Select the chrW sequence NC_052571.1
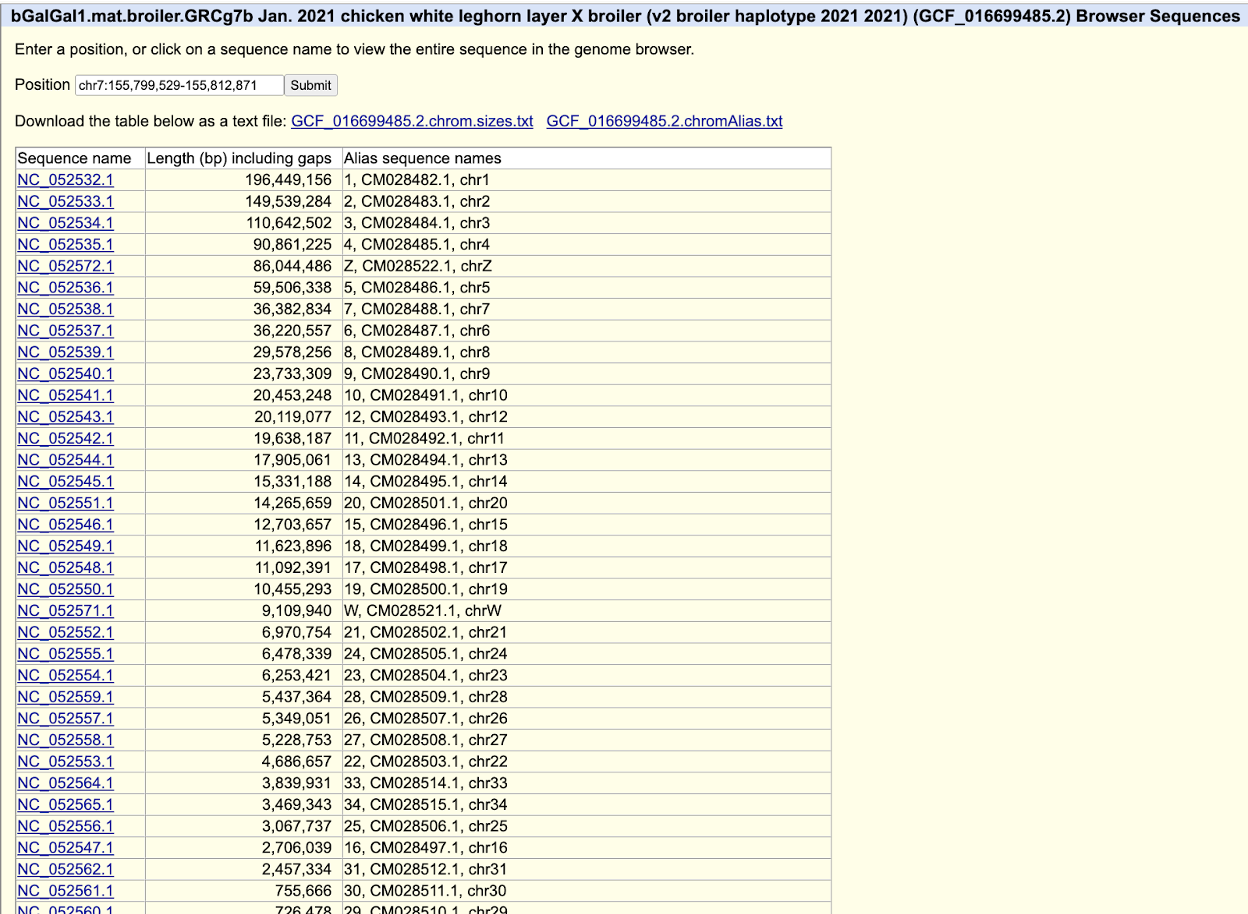The image size is (1248, 914). tap(65, 611)
